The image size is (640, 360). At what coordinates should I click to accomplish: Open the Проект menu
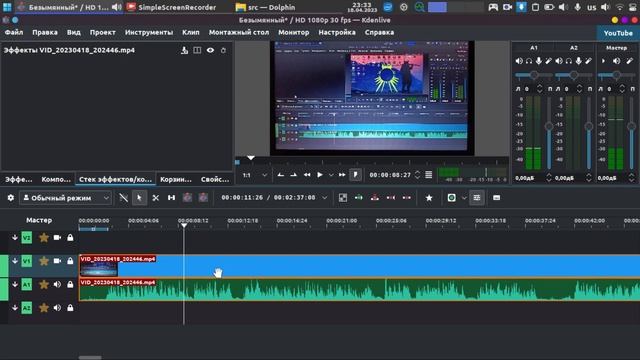(102, 32)
